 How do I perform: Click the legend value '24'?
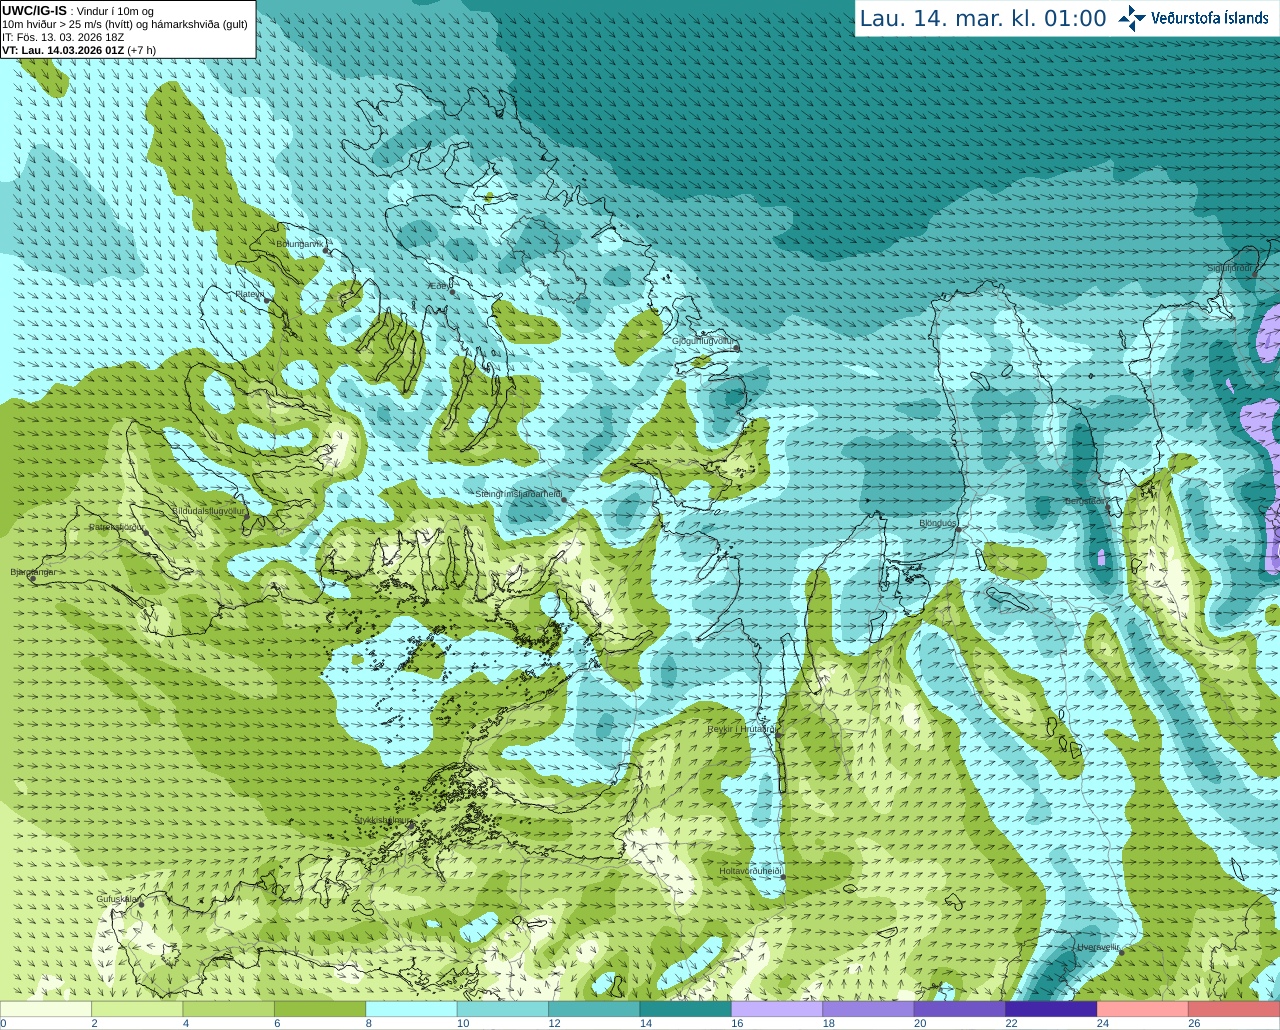(1103, 1024)
